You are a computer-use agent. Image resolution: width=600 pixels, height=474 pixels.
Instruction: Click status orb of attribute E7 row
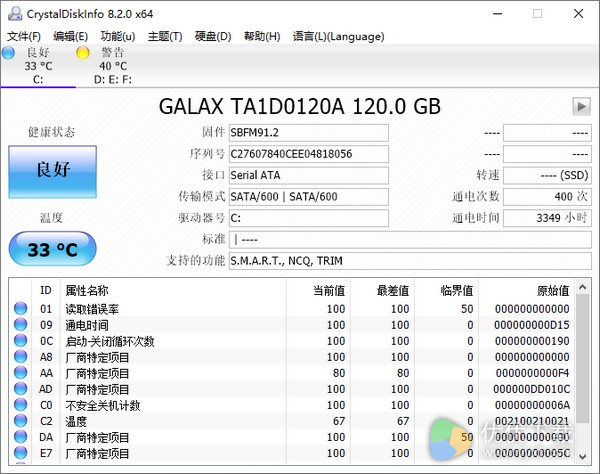tap(20, 453)
